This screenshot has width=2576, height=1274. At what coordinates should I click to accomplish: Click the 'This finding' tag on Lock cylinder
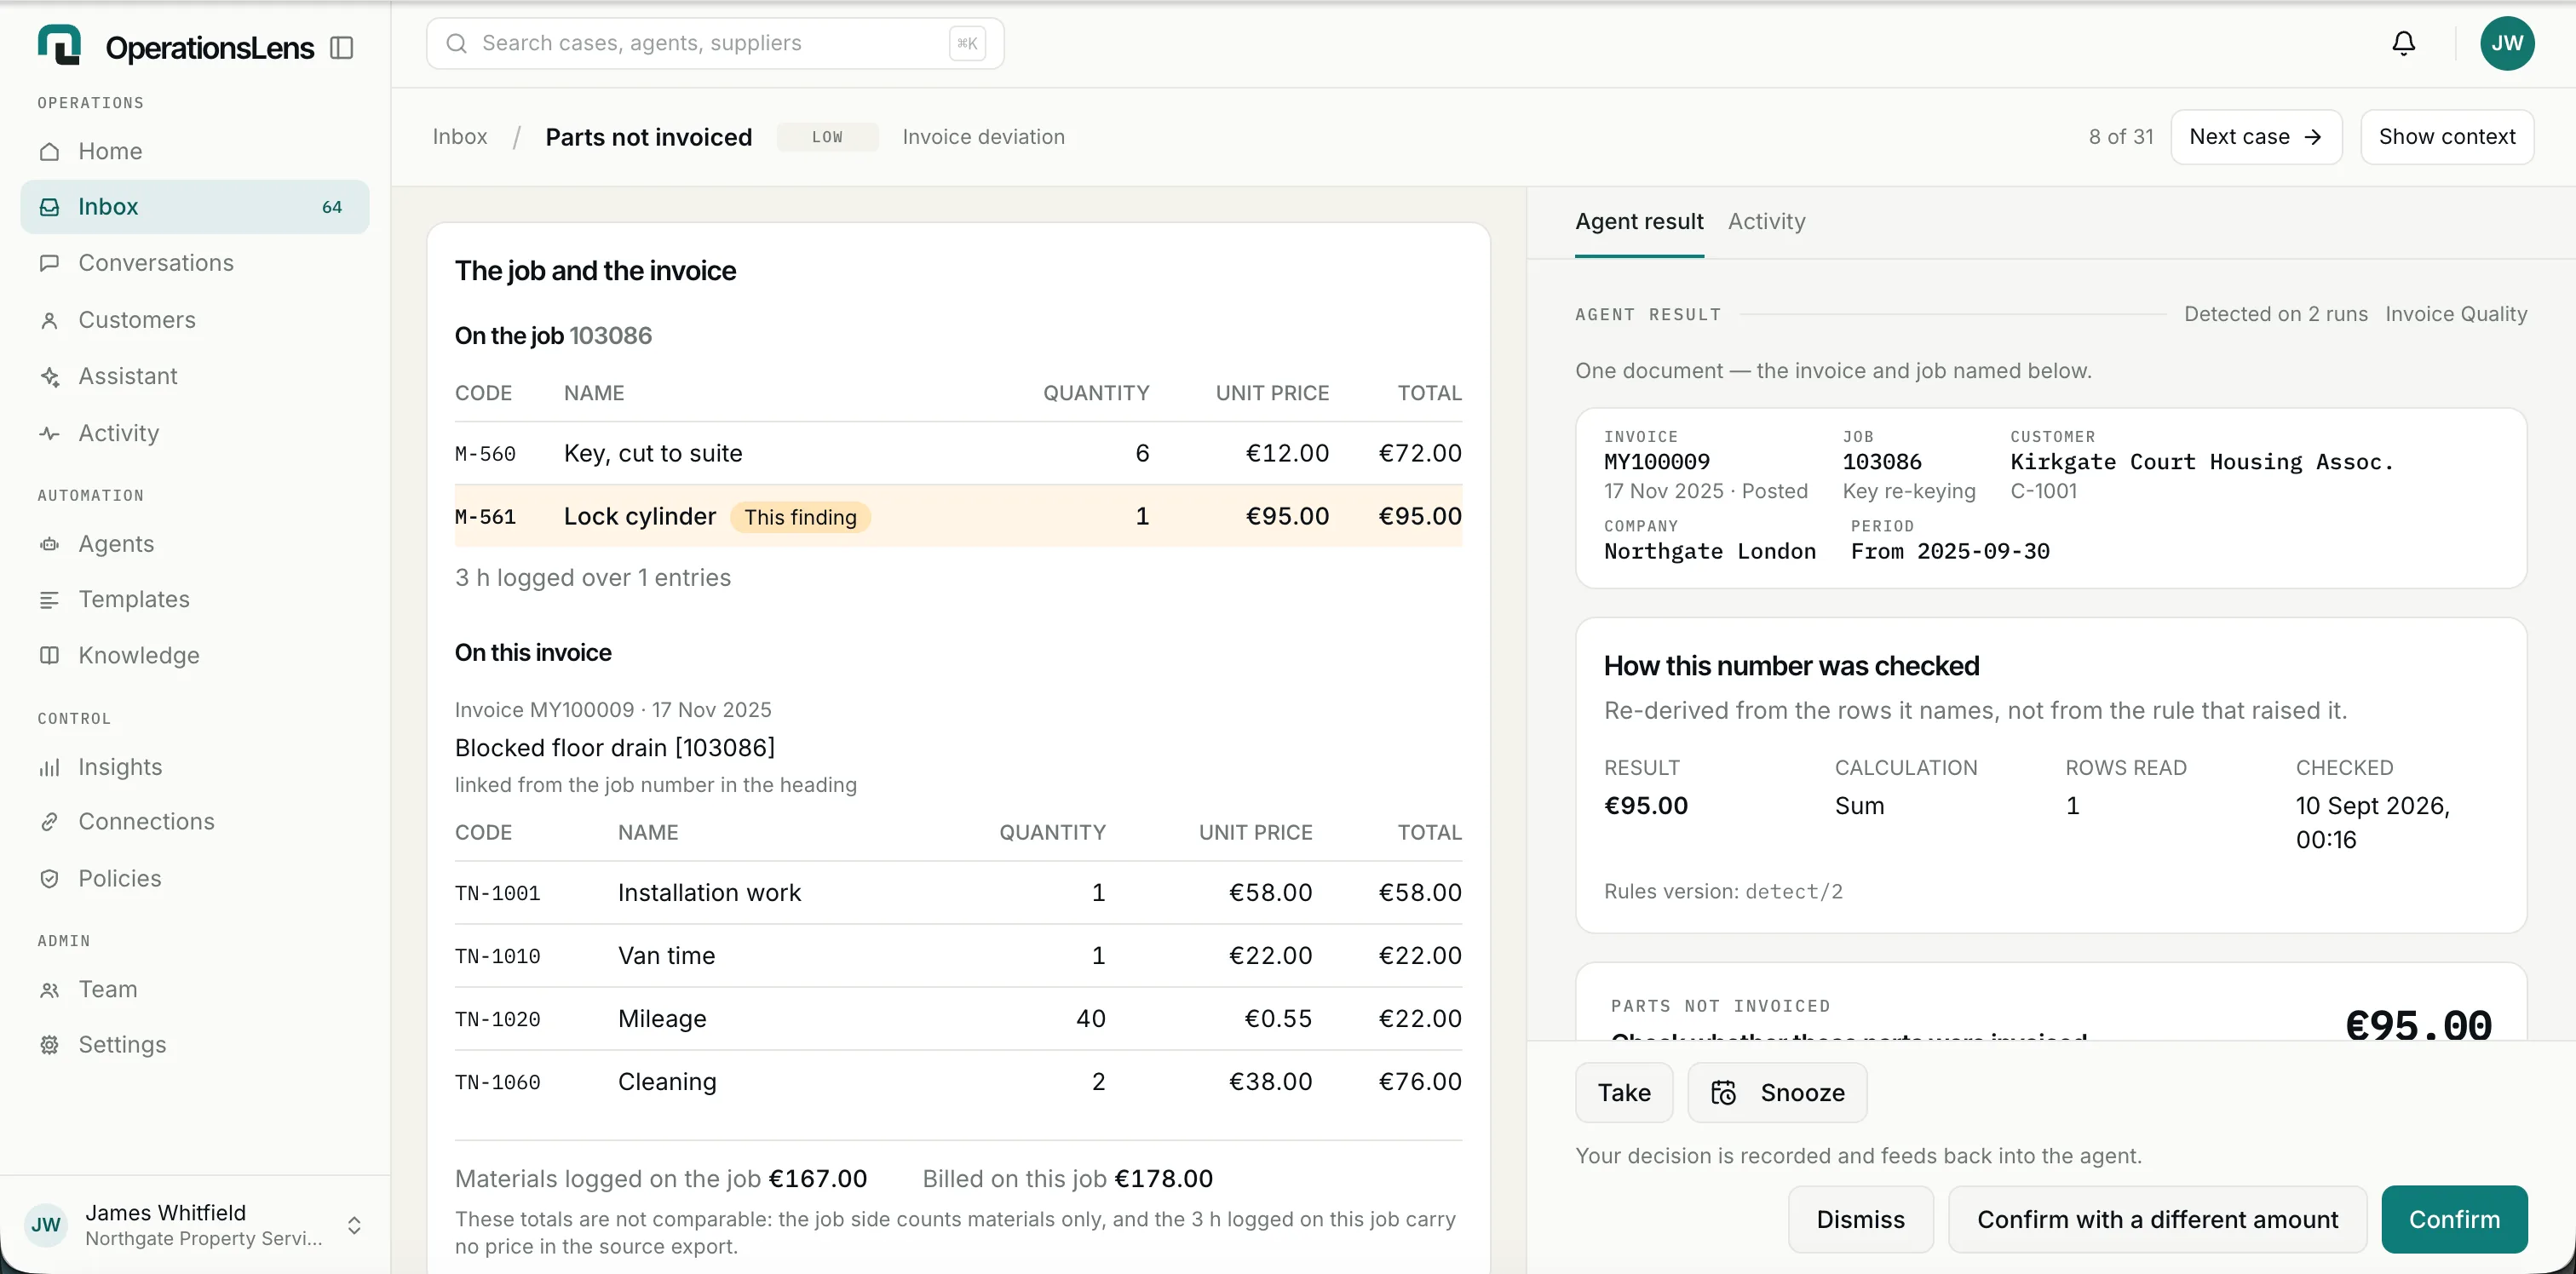click(x=800, y=517)
